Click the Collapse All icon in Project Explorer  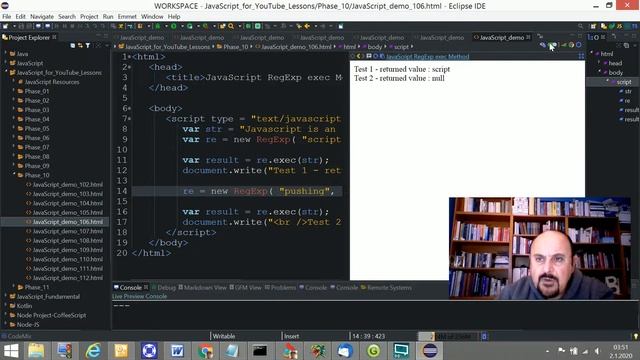pyautogui.click(x=73, y=46)
